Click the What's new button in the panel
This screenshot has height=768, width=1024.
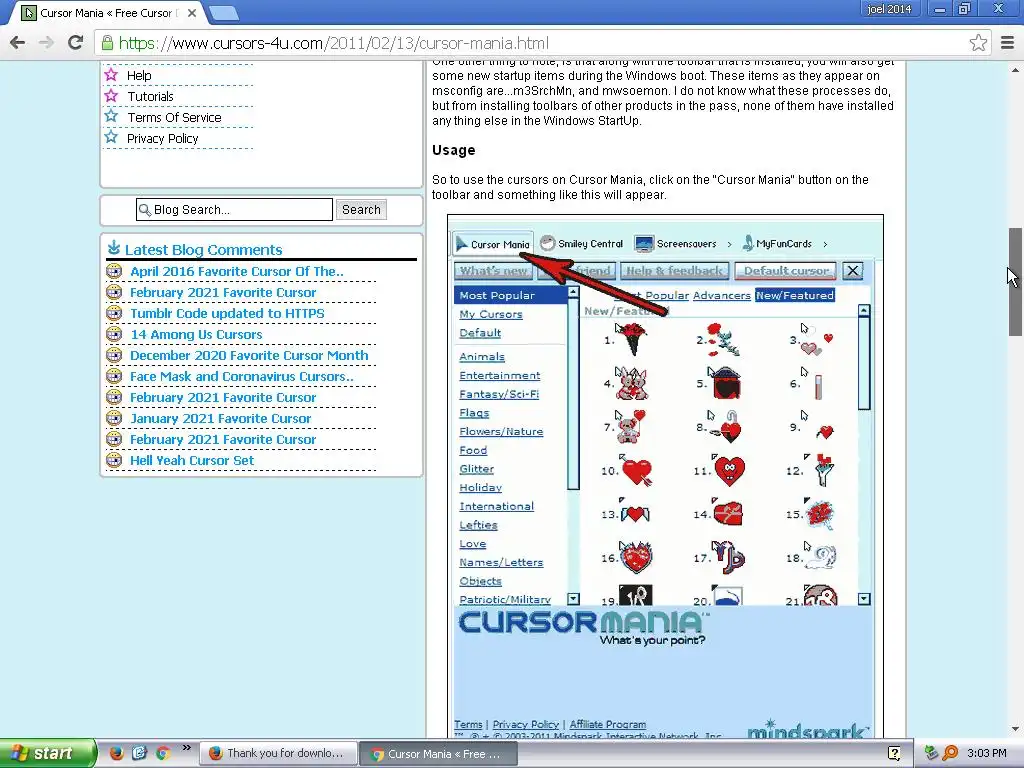pyautogui.click(x=494, y=270)
